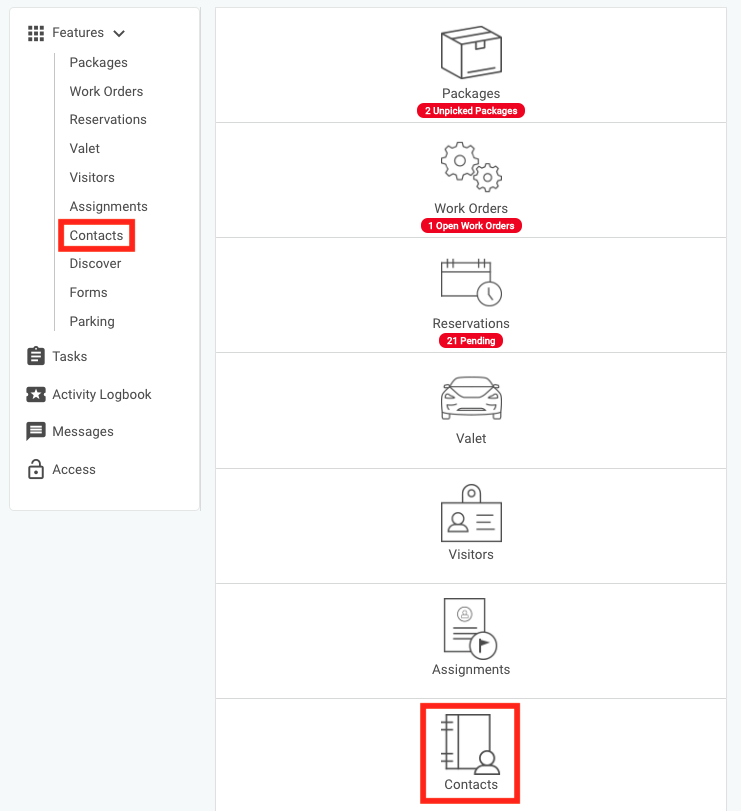This screenshot has width=741, height=811.
Task: Open Discover from the sidebar menu
Action: (x=95, y=264)
